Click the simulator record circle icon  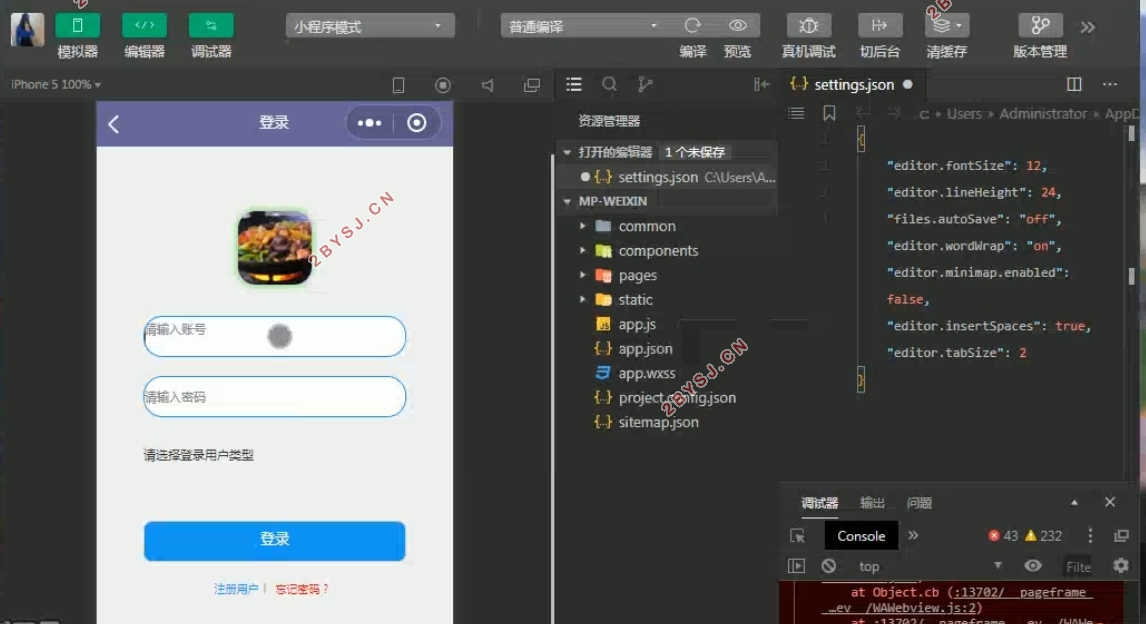point(443,85)
